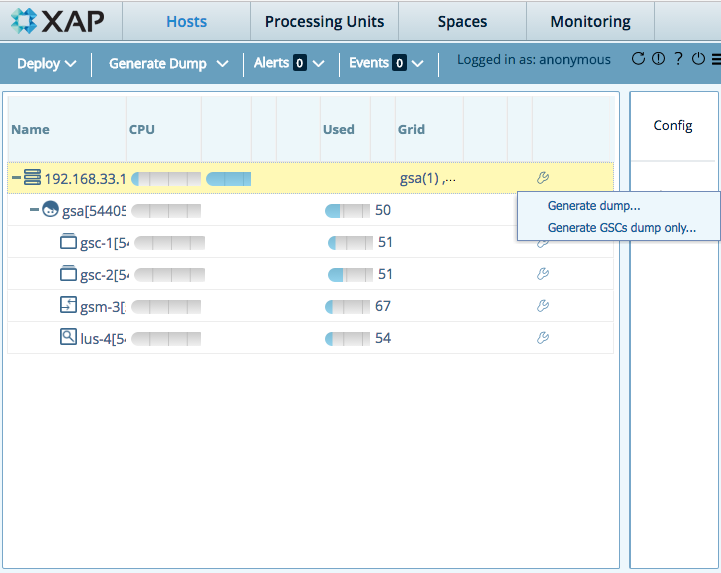Open the Deploy dropdown menu

click(x=46, y=63)
